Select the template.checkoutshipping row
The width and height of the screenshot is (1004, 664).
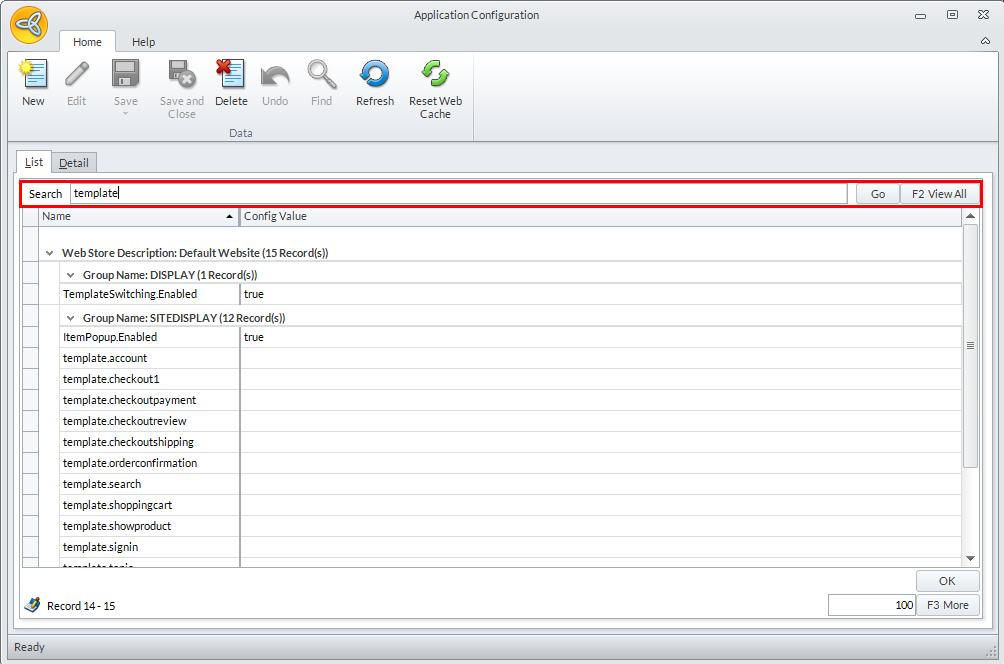coord(510,442)
